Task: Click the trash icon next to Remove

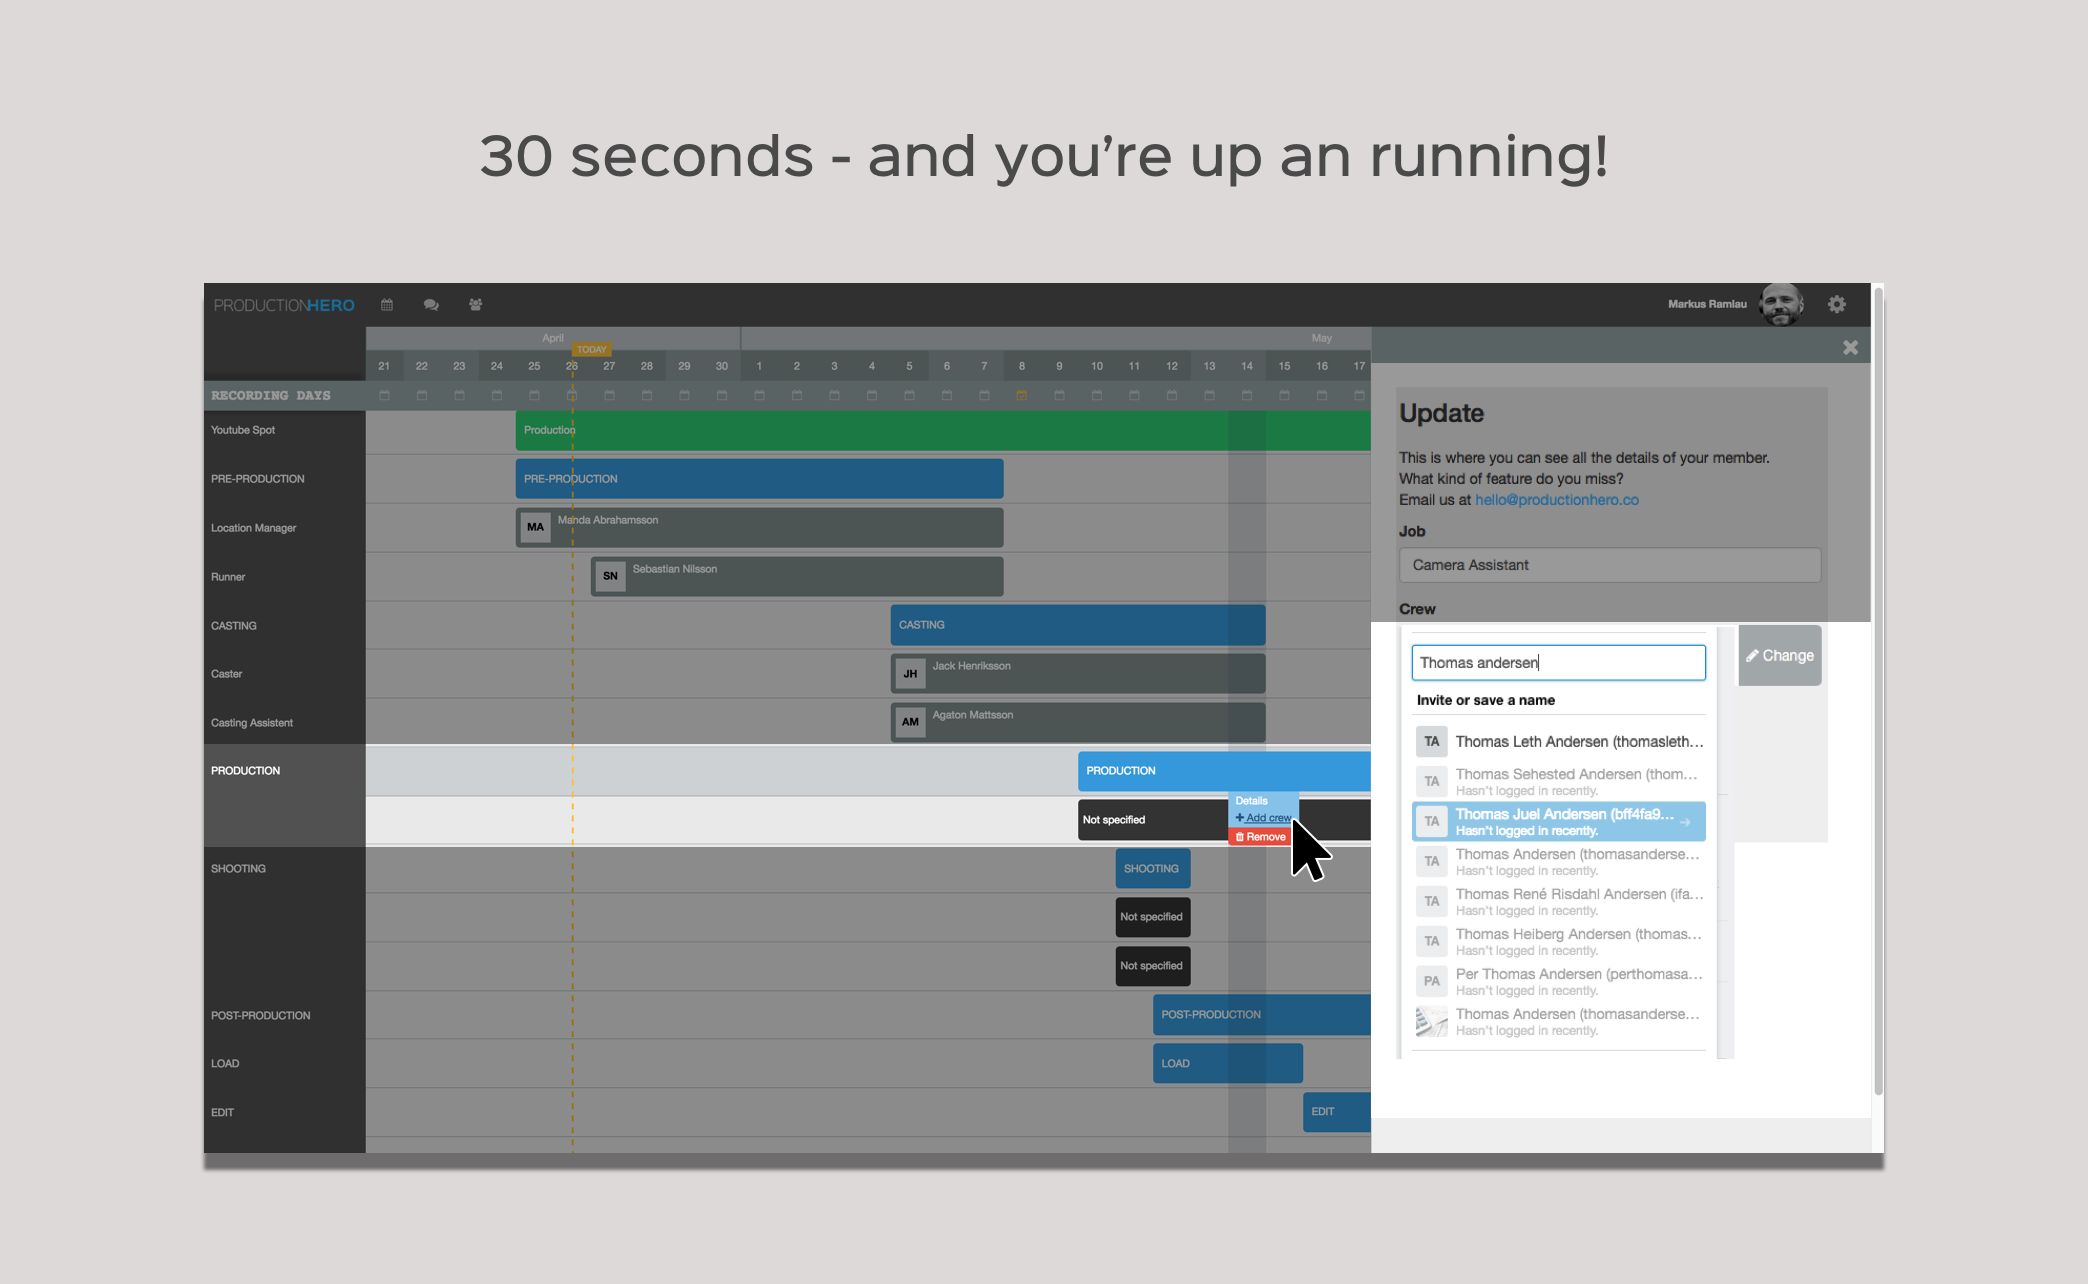Action: [x=1240, y=837]
